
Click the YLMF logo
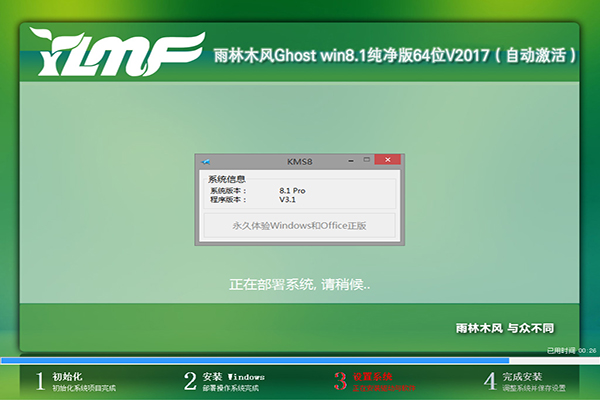117,52
